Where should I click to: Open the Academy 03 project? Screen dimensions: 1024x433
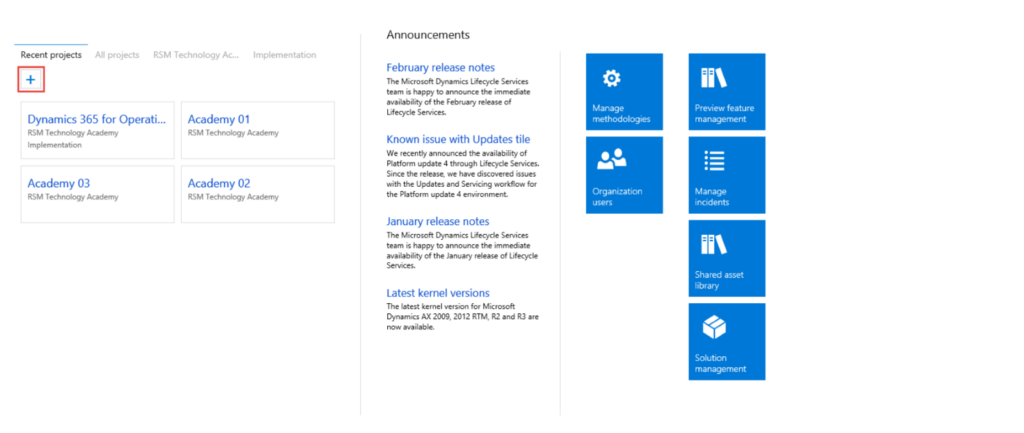click(x=97, y=194)
